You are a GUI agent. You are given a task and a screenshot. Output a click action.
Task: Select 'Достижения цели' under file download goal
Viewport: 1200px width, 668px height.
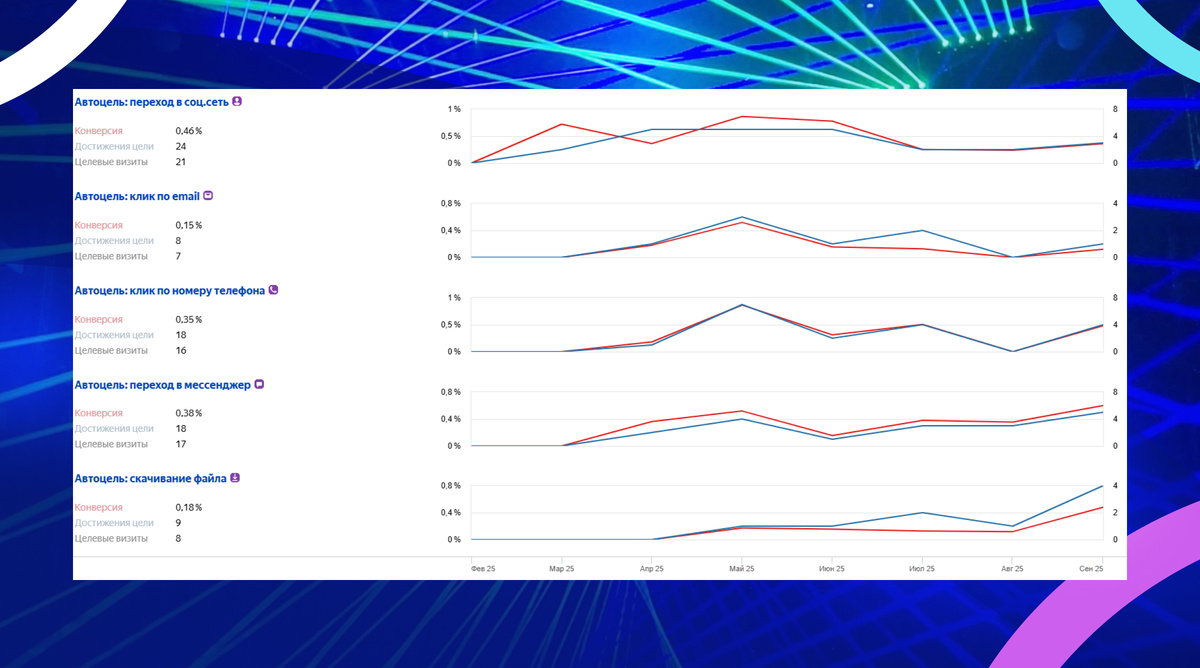coord(114,523)
